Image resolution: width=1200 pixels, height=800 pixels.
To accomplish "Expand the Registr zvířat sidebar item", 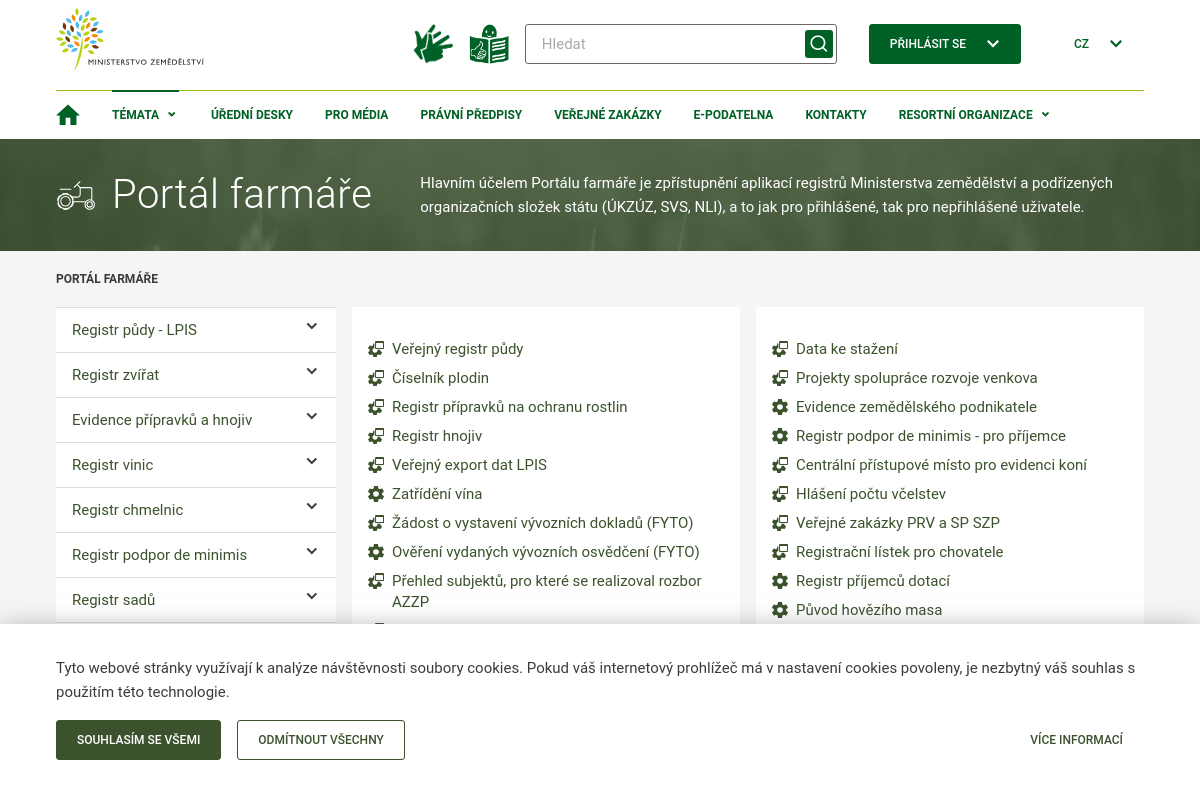I will (x=312, y=372).
